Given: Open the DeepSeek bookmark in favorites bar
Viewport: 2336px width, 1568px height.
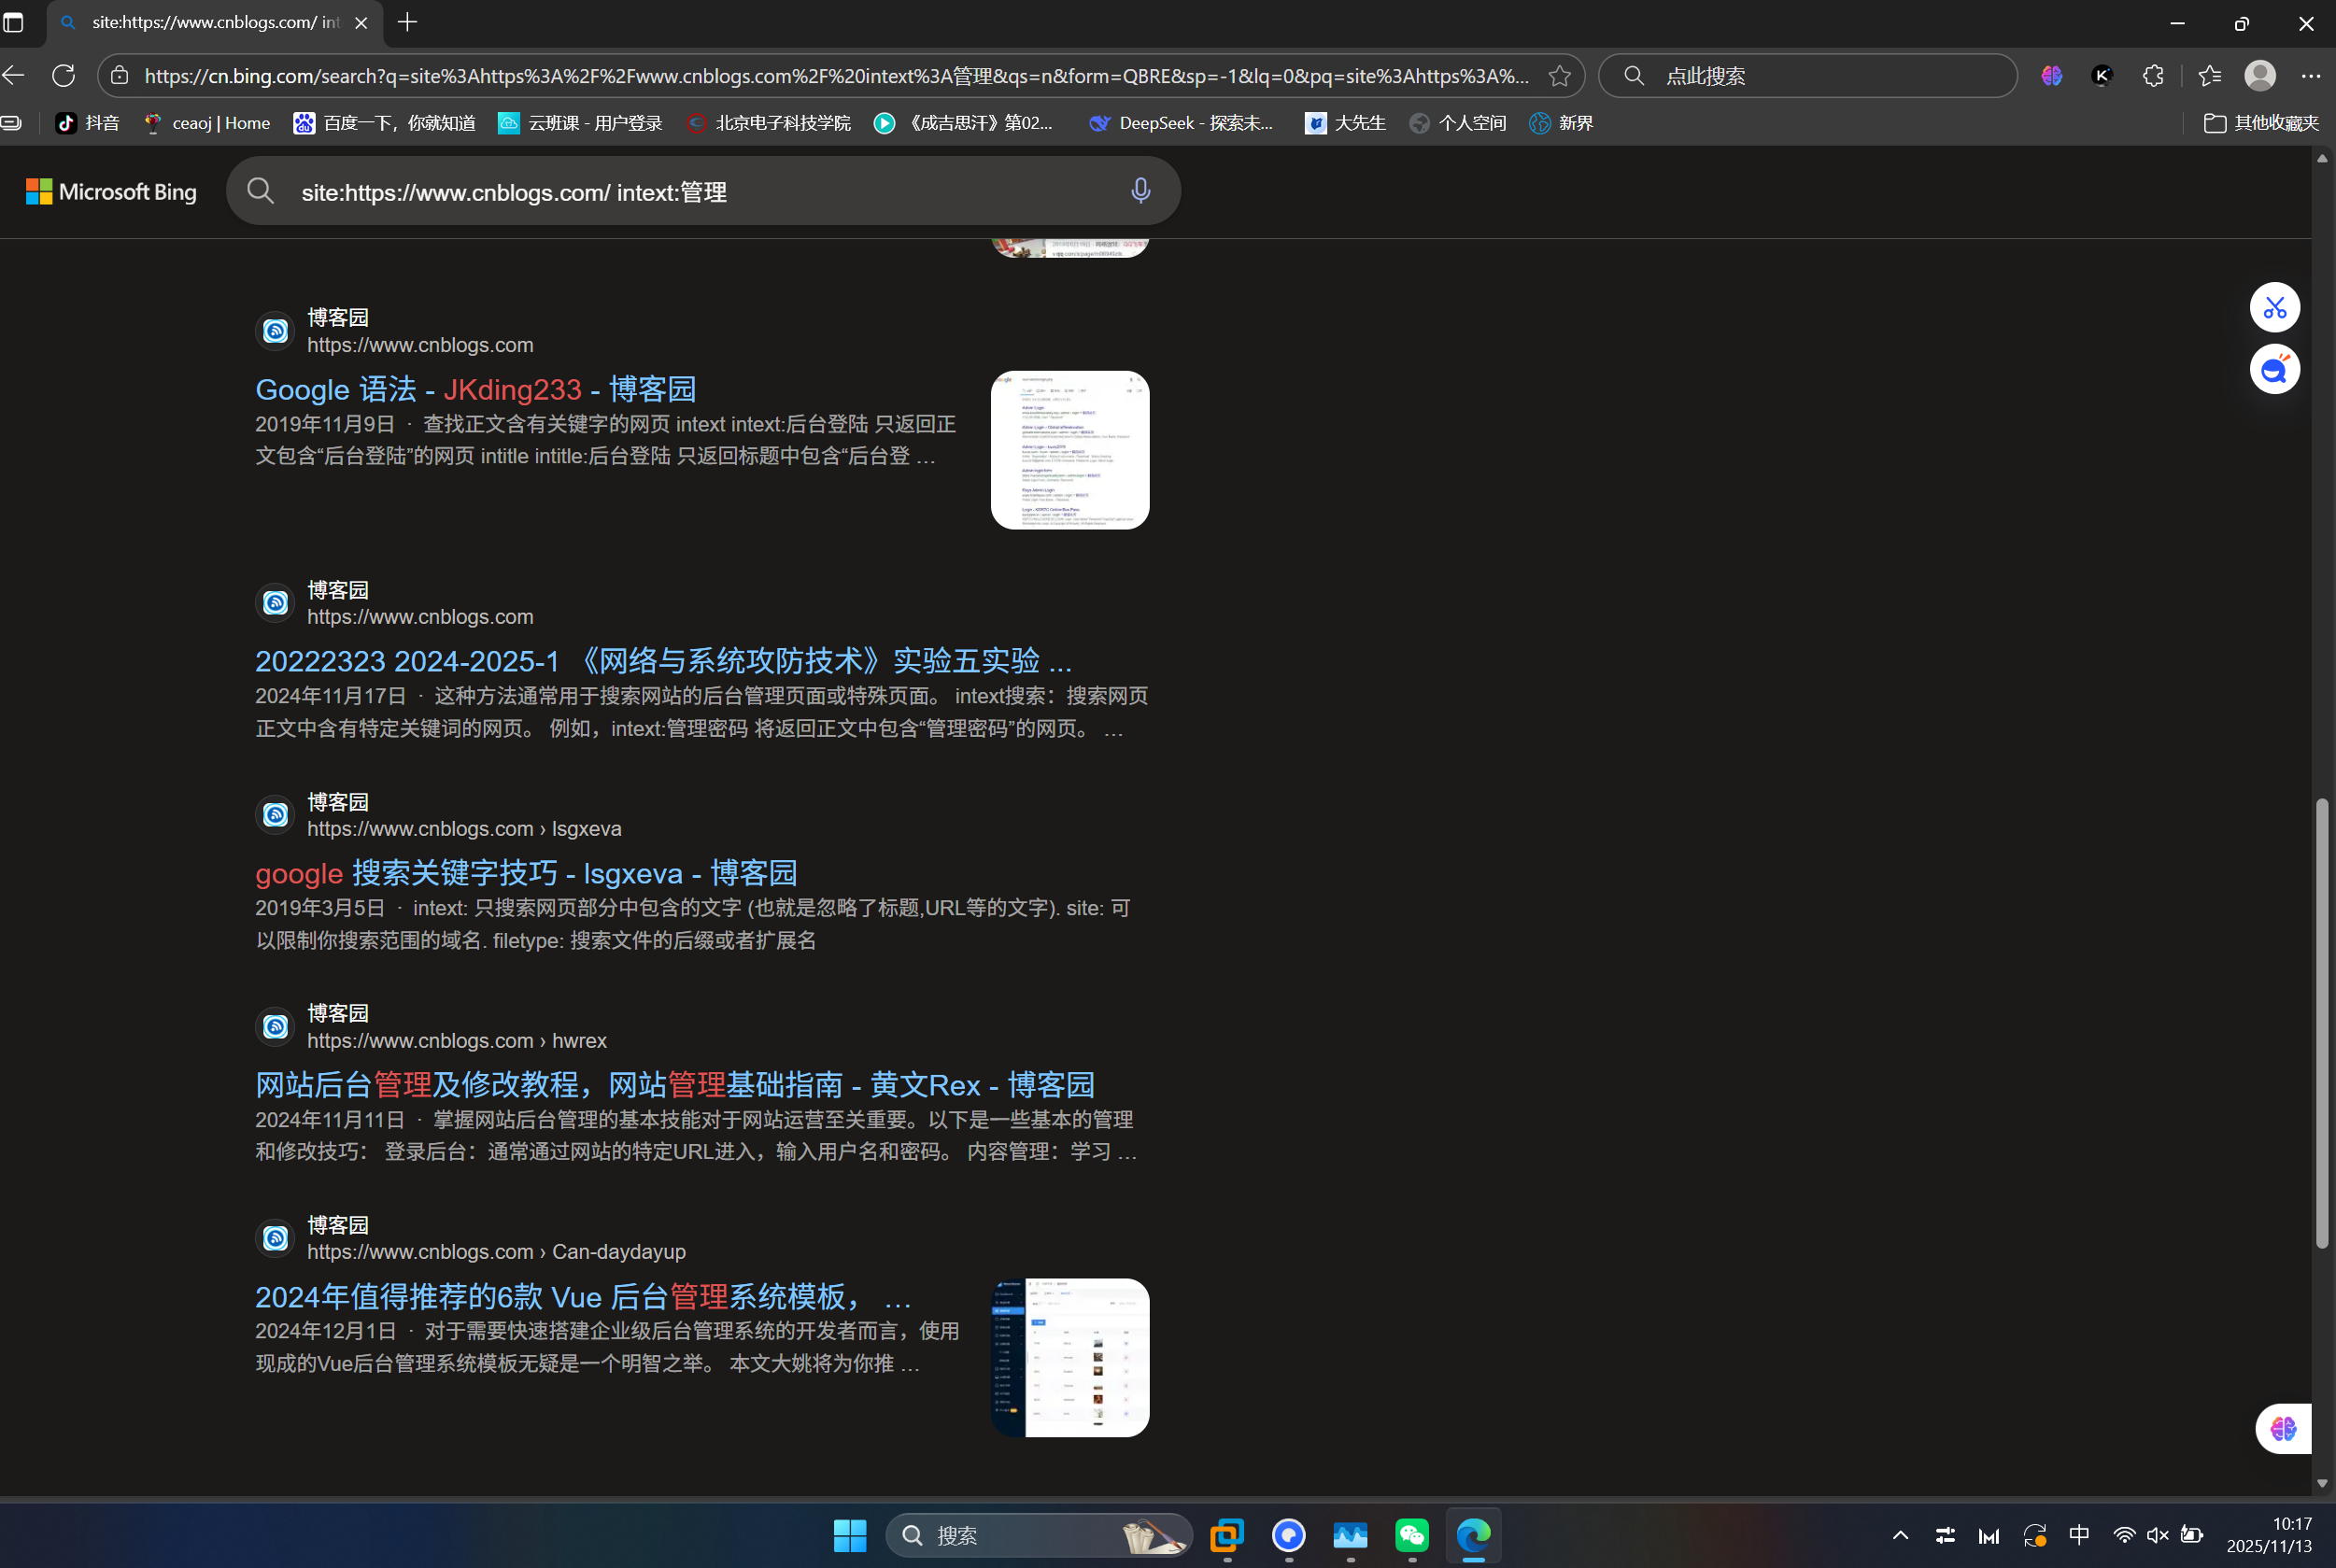Looking at the screenshot, I should 1180,122.
